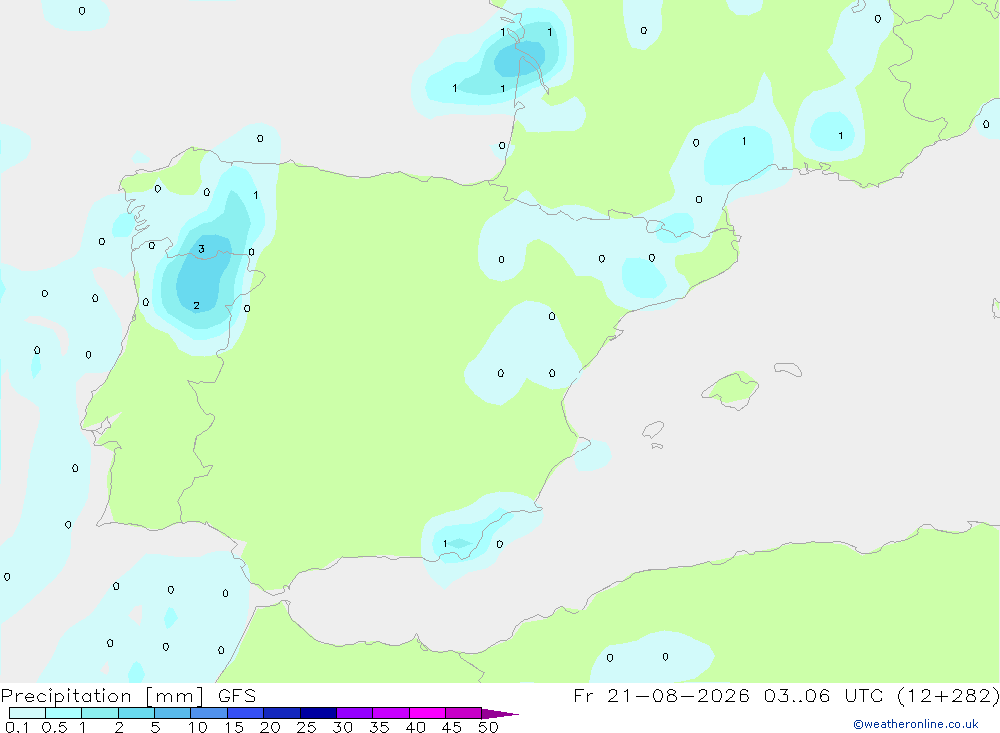Click the 'Precipitation [mm] GFS' map title
The image size is (1000, 733).
coord(128,695)
